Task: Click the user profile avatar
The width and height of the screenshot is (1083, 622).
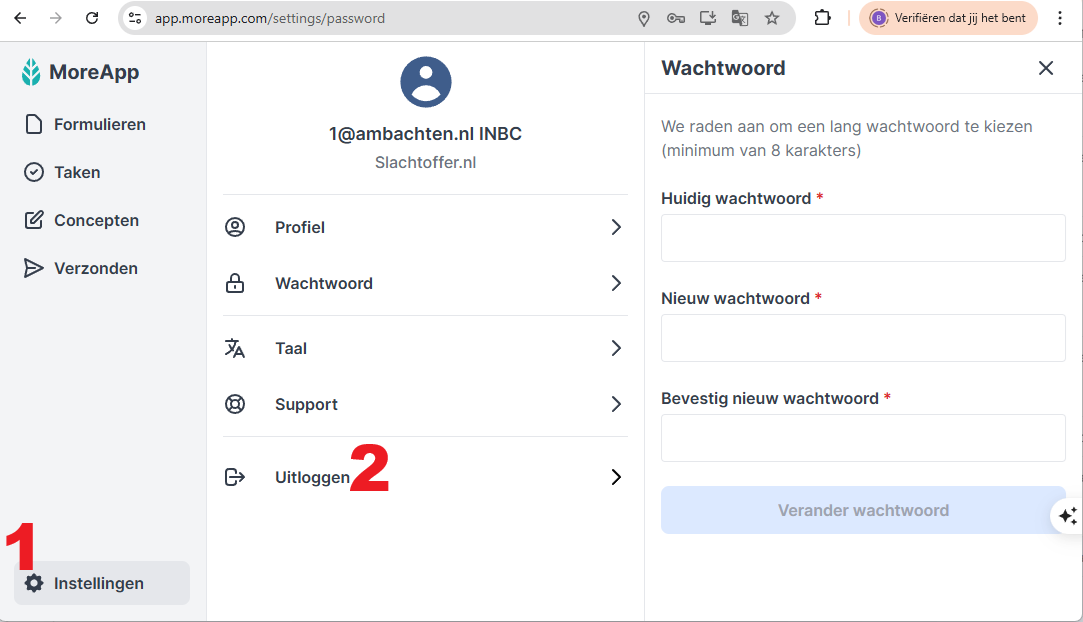Action: pos(425,82)
